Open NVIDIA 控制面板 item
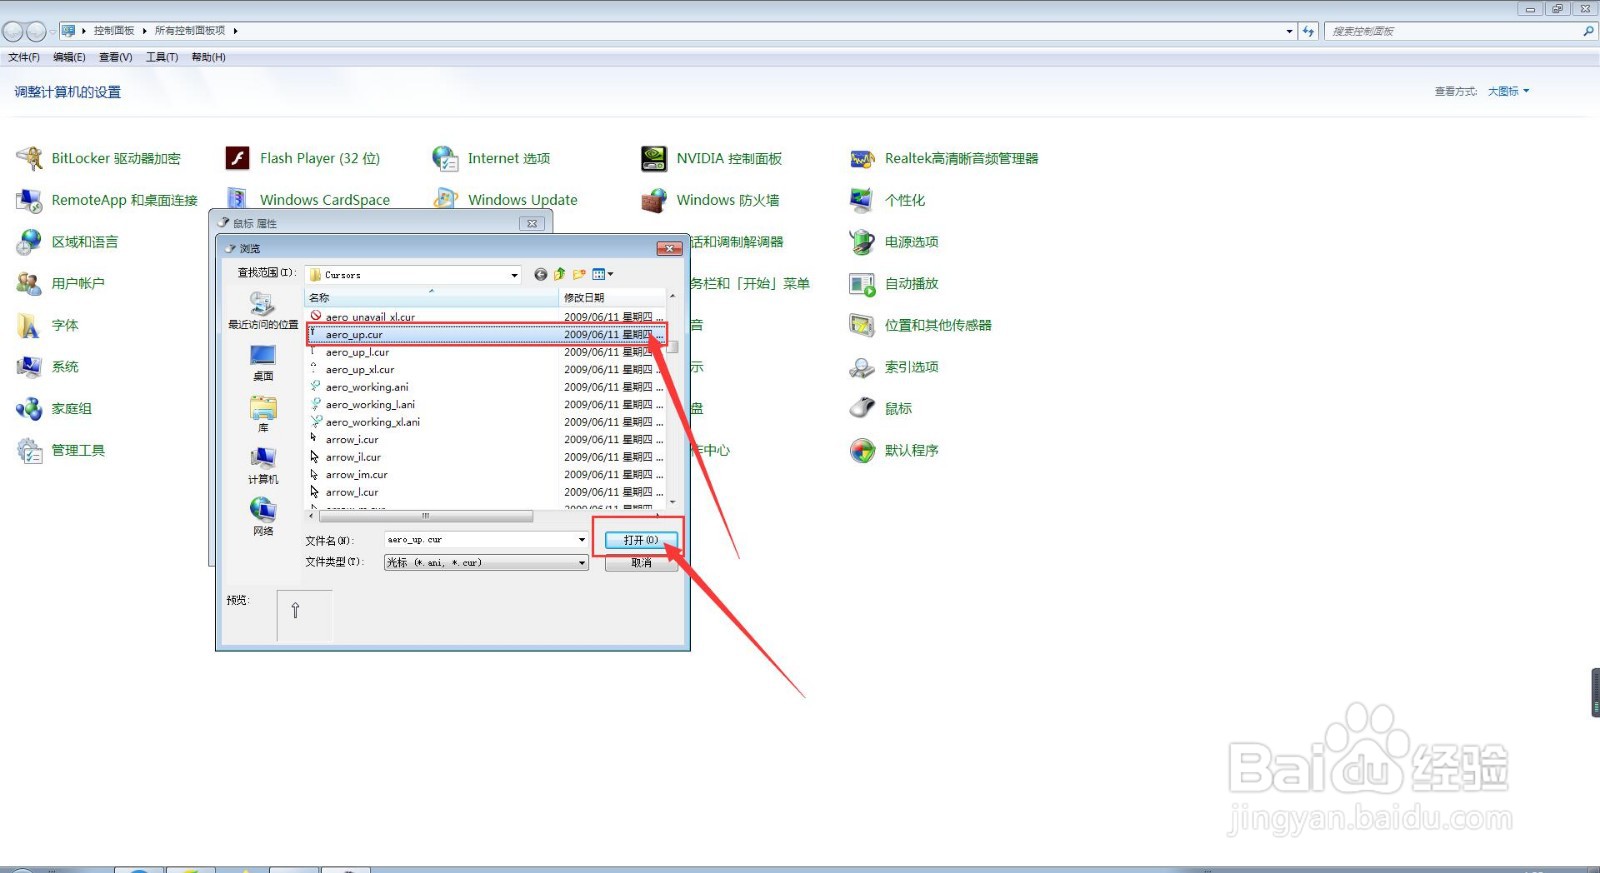Viewport: 1600px width, 873px height. (711, 158)
